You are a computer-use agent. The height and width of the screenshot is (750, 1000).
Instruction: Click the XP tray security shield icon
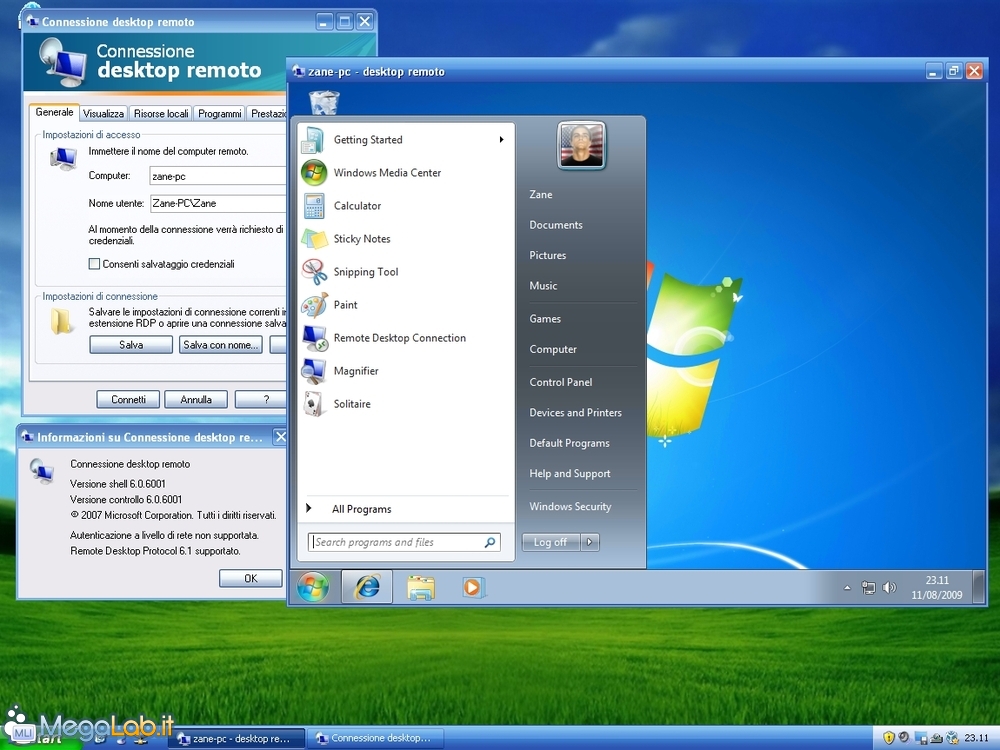pos(888,738)
